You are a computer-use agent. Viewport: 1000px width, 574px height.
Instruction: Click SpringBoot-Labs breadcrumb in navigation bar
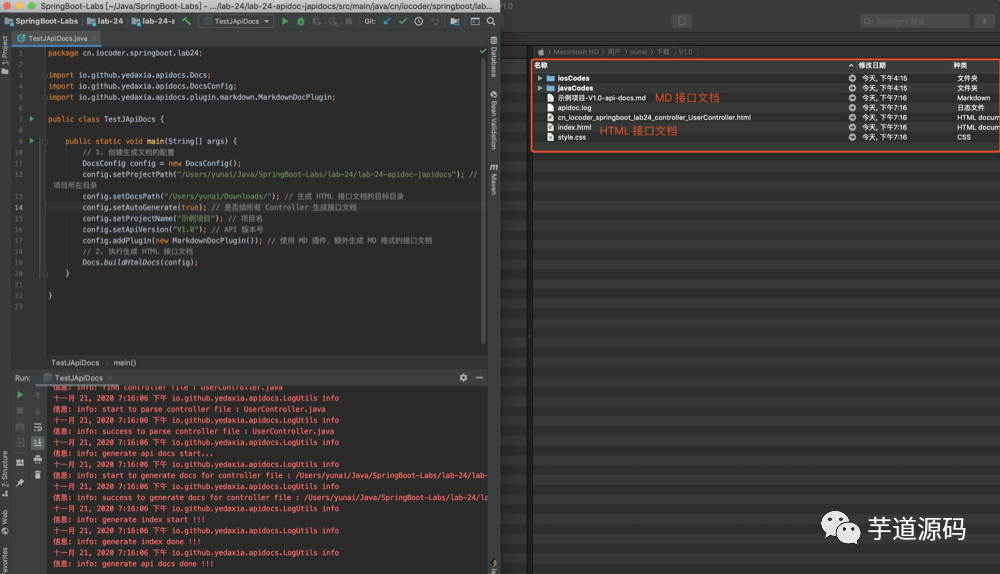pyautogui.click(x=41, y=21)
